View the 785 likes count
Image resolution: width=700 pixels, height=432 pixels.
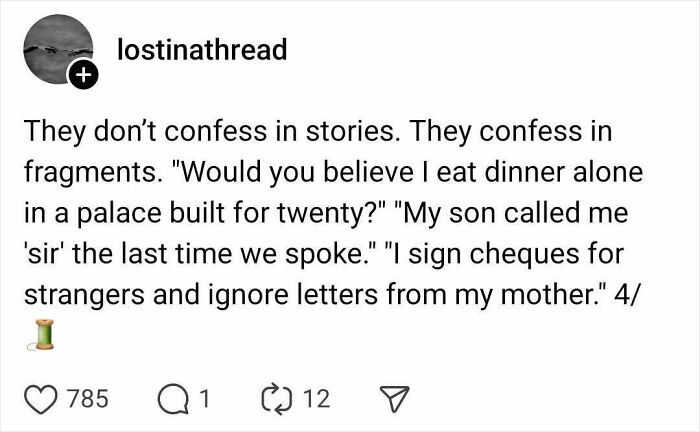pyautogui.click(x=90, y=398)
